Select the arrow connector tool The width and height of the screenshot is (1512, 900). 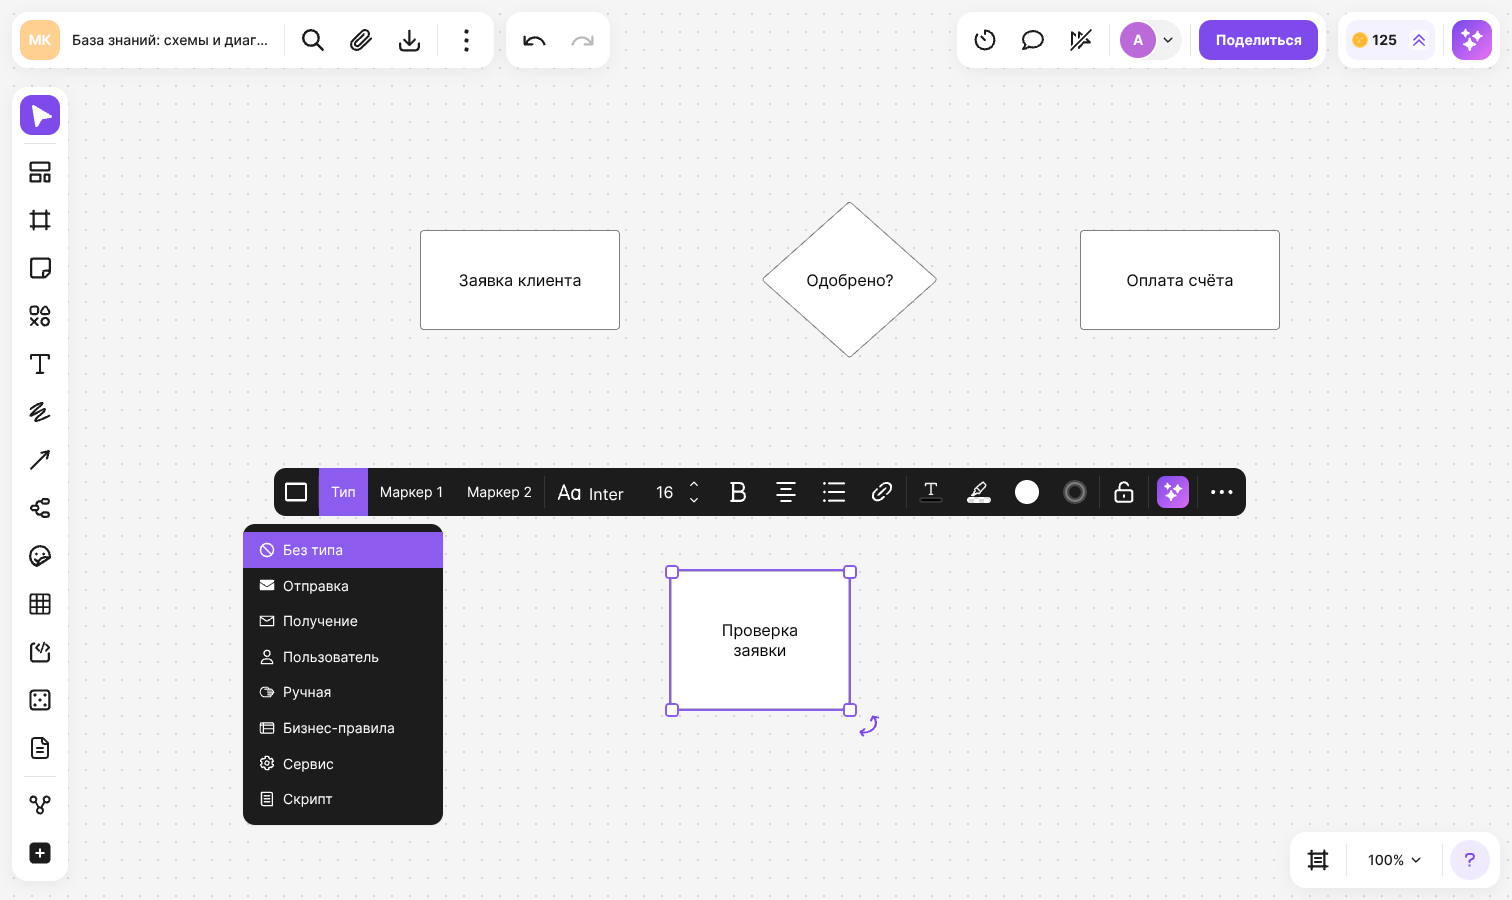tap(40, 460)
